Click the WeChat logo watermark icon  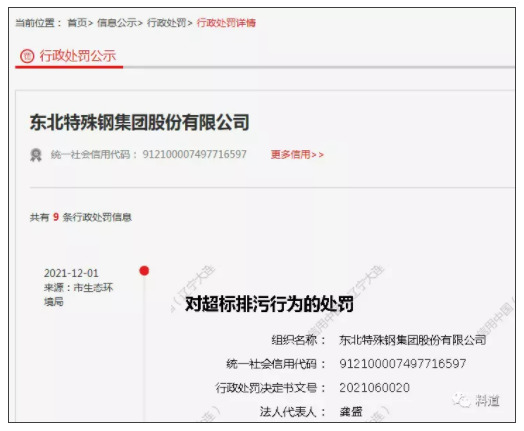pos(461,400)
